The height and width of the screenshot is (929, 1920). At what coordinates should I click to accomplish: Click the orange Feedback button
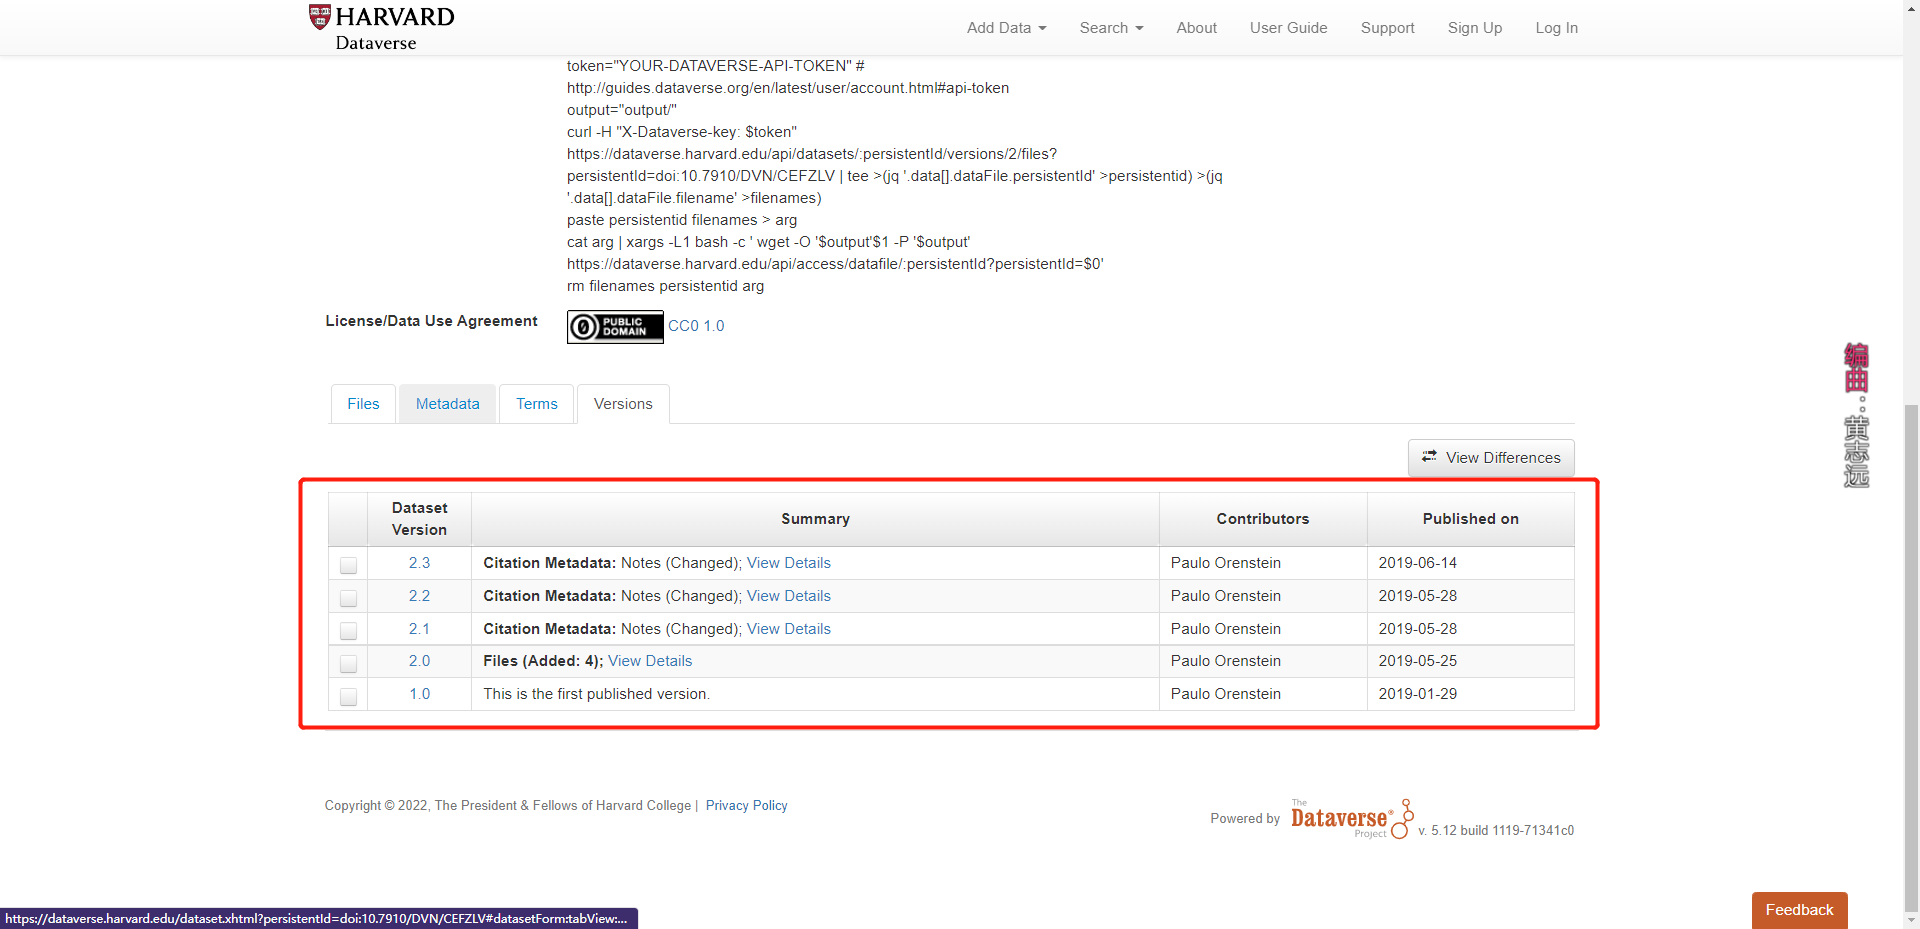pos(1799,910)
